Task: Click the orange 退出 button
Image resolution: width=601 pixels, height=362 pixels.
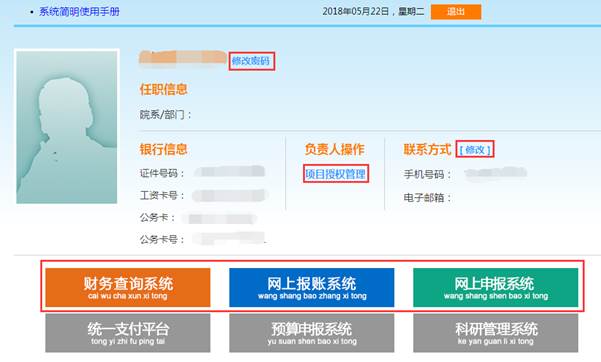Action: point(456,12)
